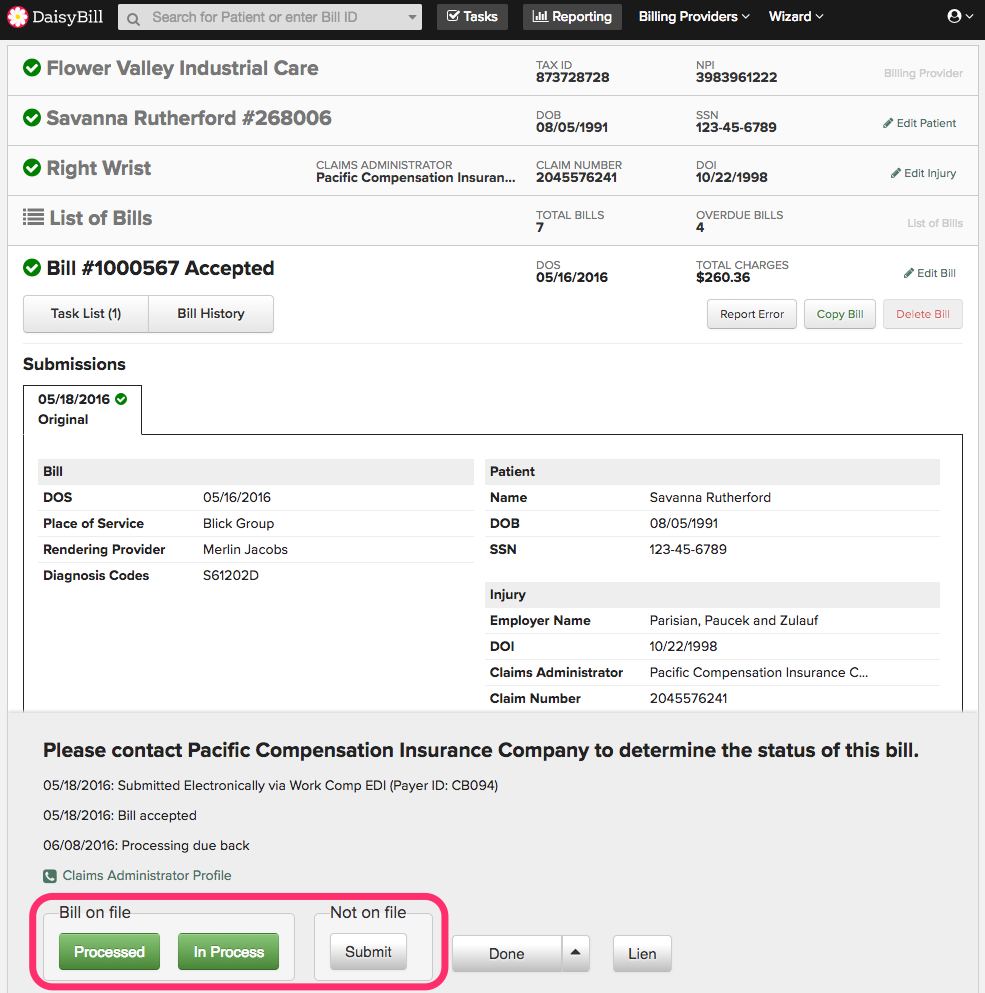Viewport: 985px width, 993px height.
Task: Focus the Search for Patient or Bill ID field
Action: tap(272, 17)
